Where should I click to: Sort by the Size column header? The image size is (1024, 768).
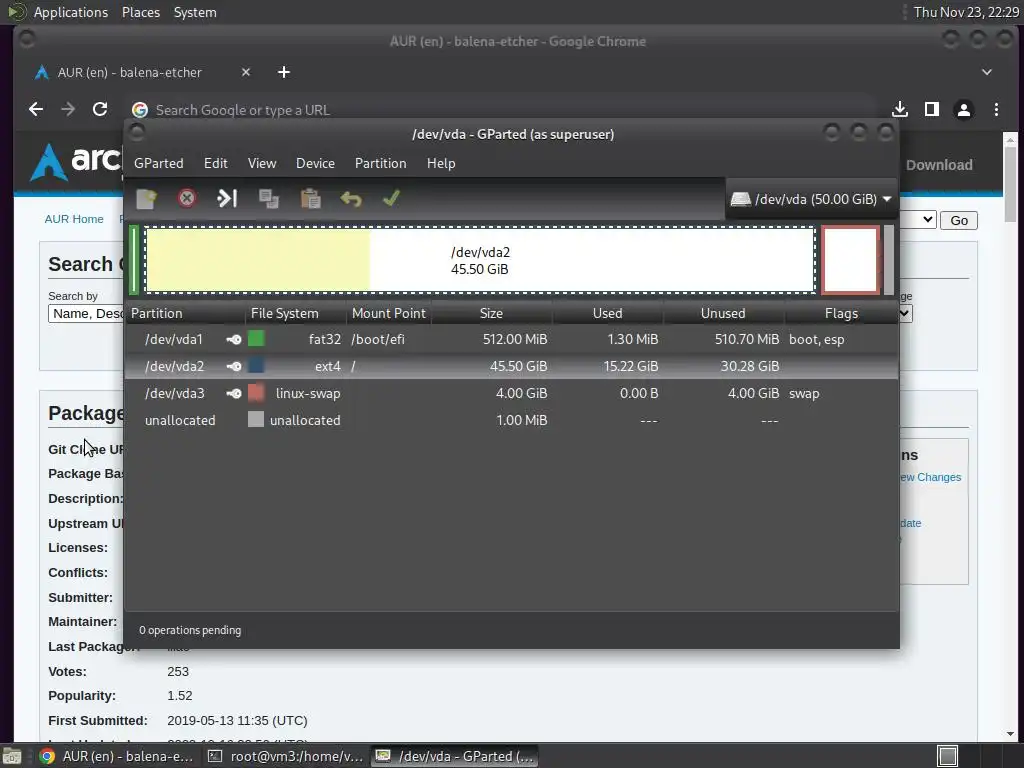click(x=492, y=313)
